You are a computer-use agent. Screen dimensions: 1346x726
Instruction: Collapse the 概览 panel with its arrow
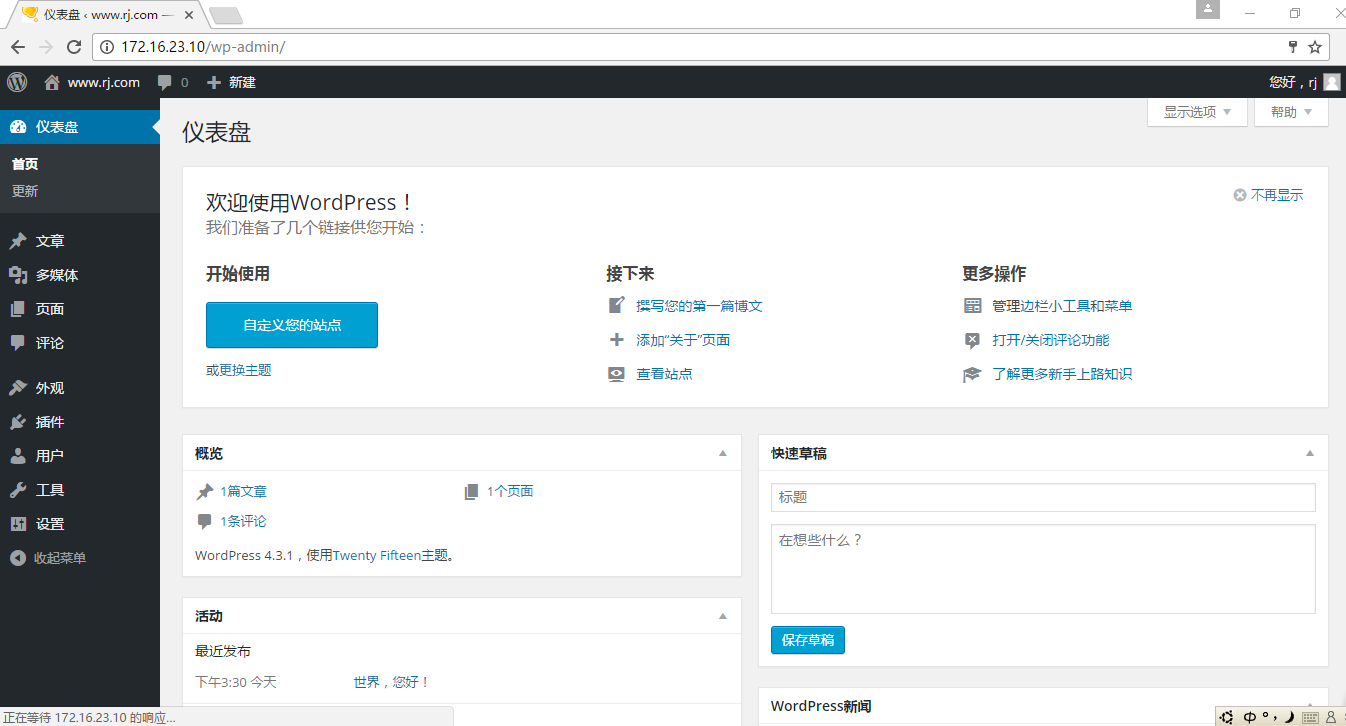tap(723, 454)
